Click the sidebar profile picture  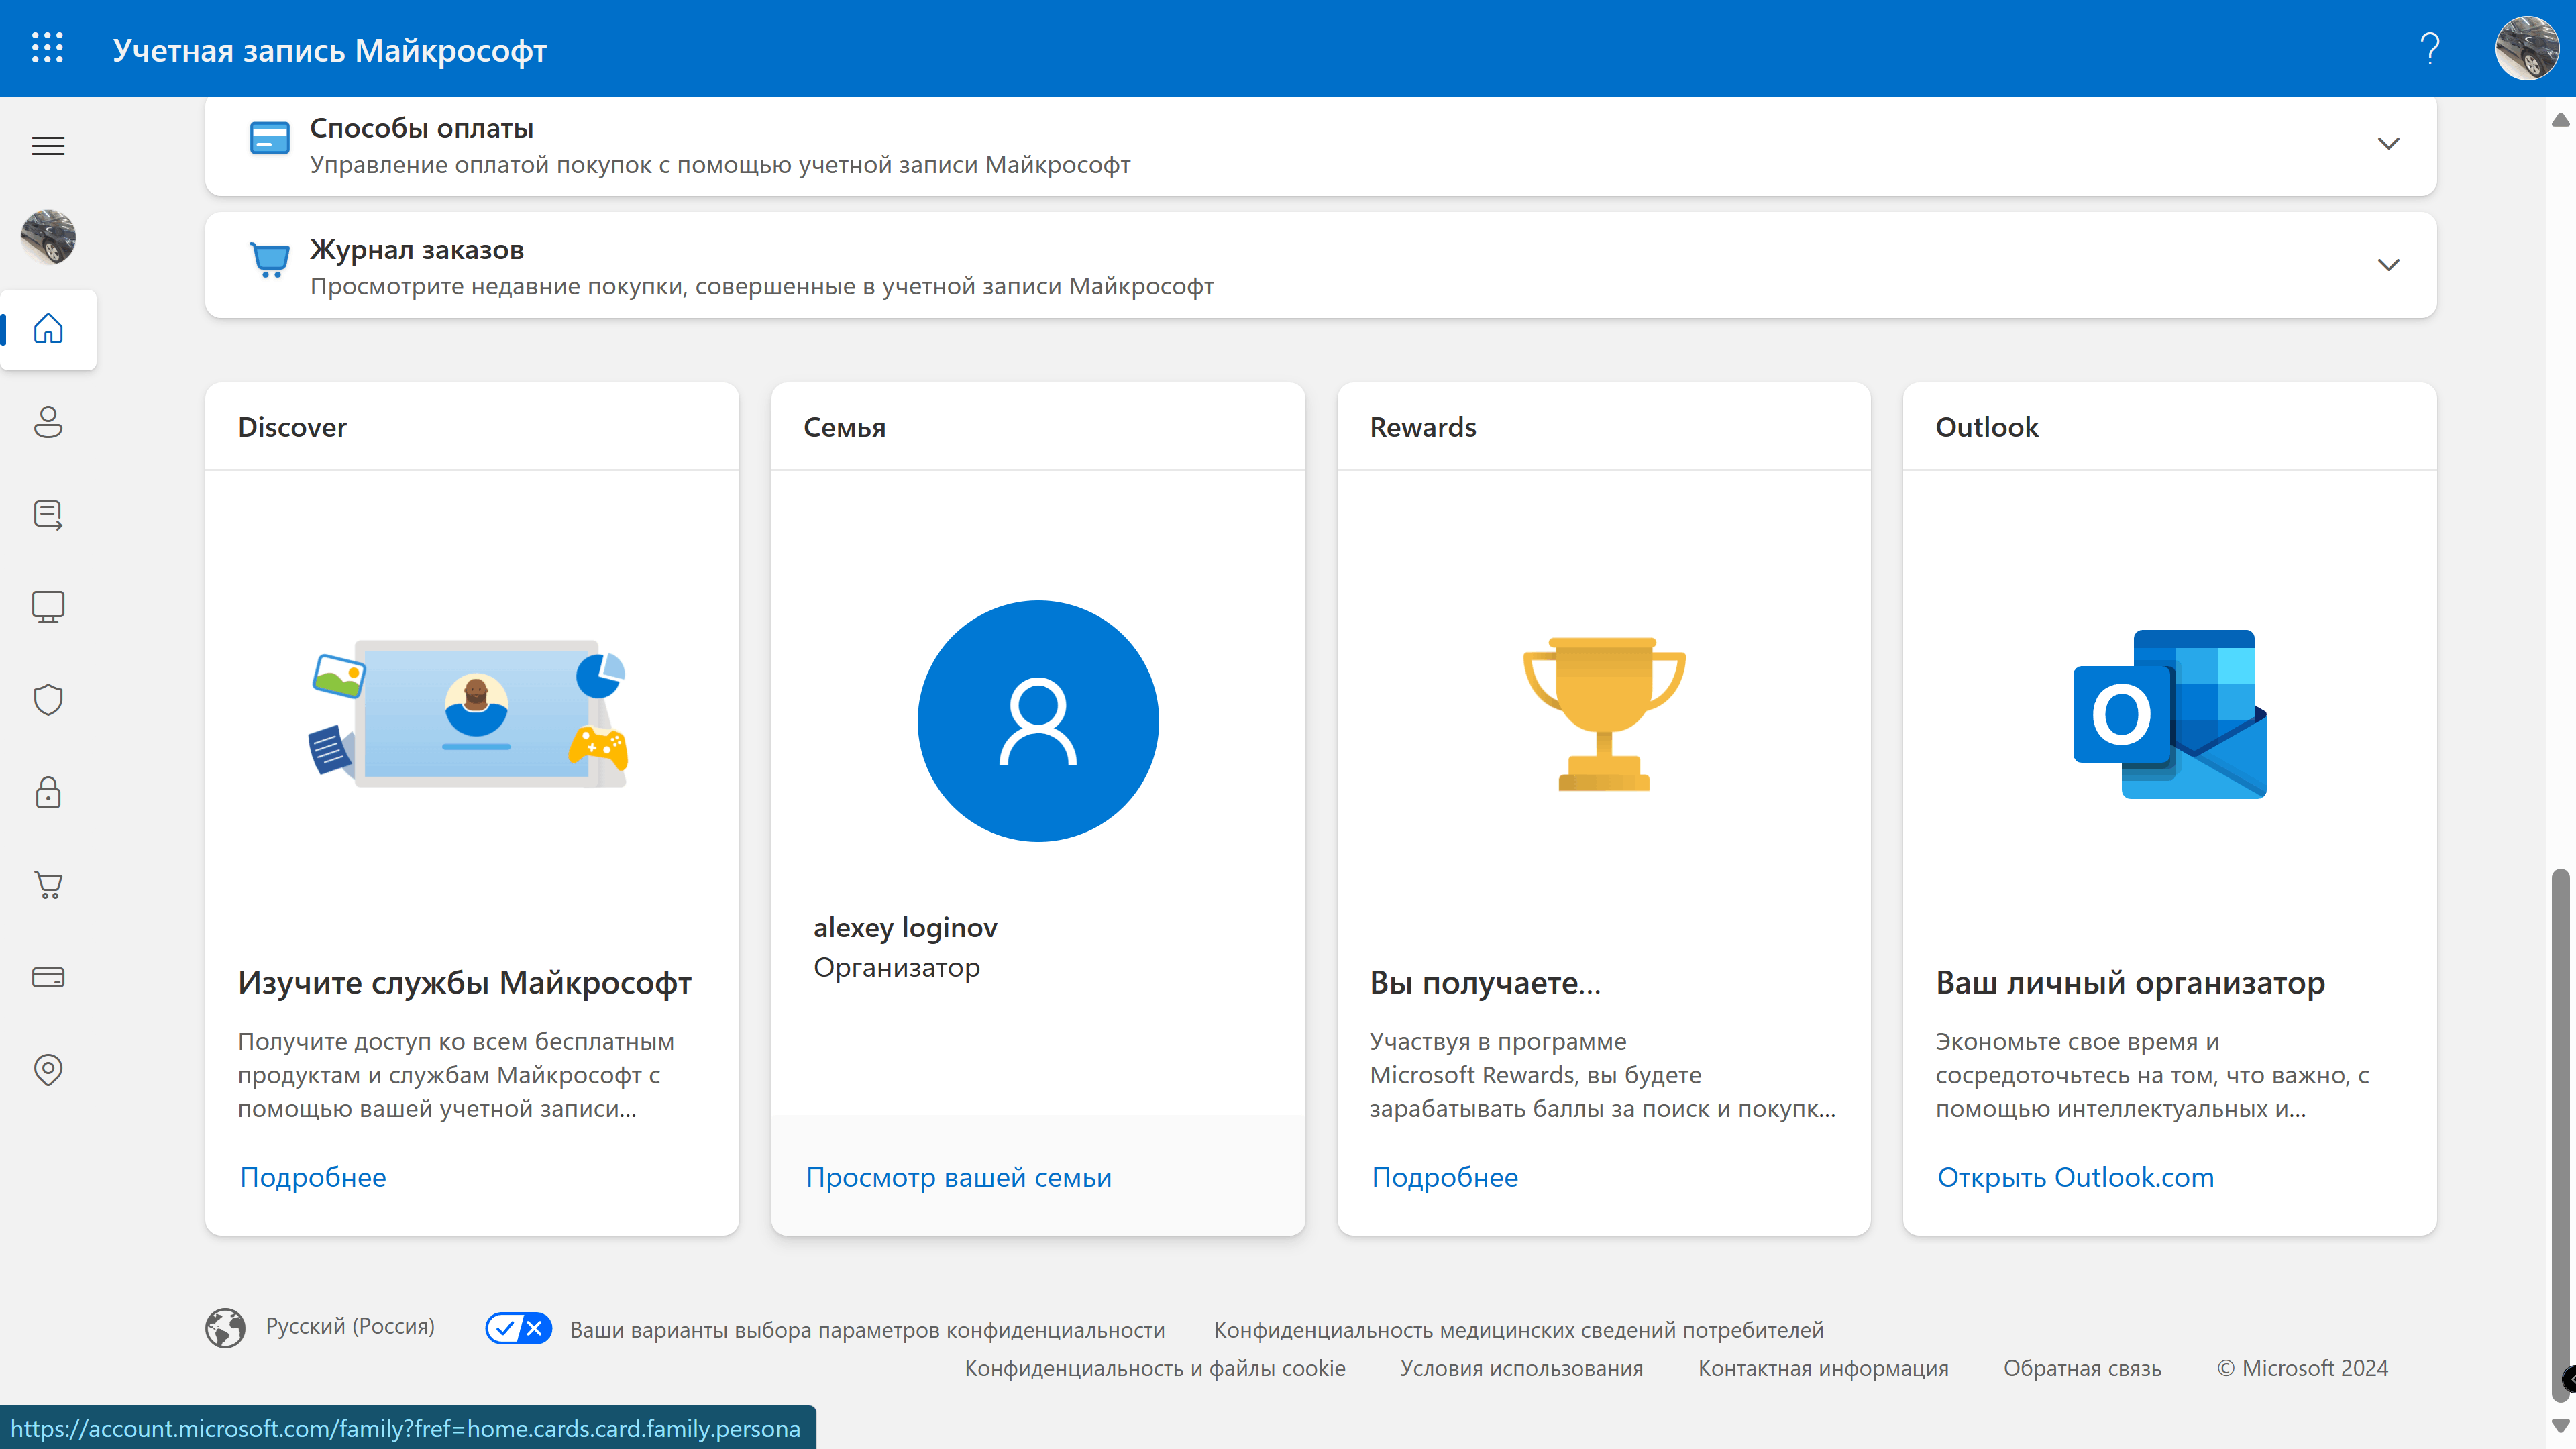tap(48, 237)
